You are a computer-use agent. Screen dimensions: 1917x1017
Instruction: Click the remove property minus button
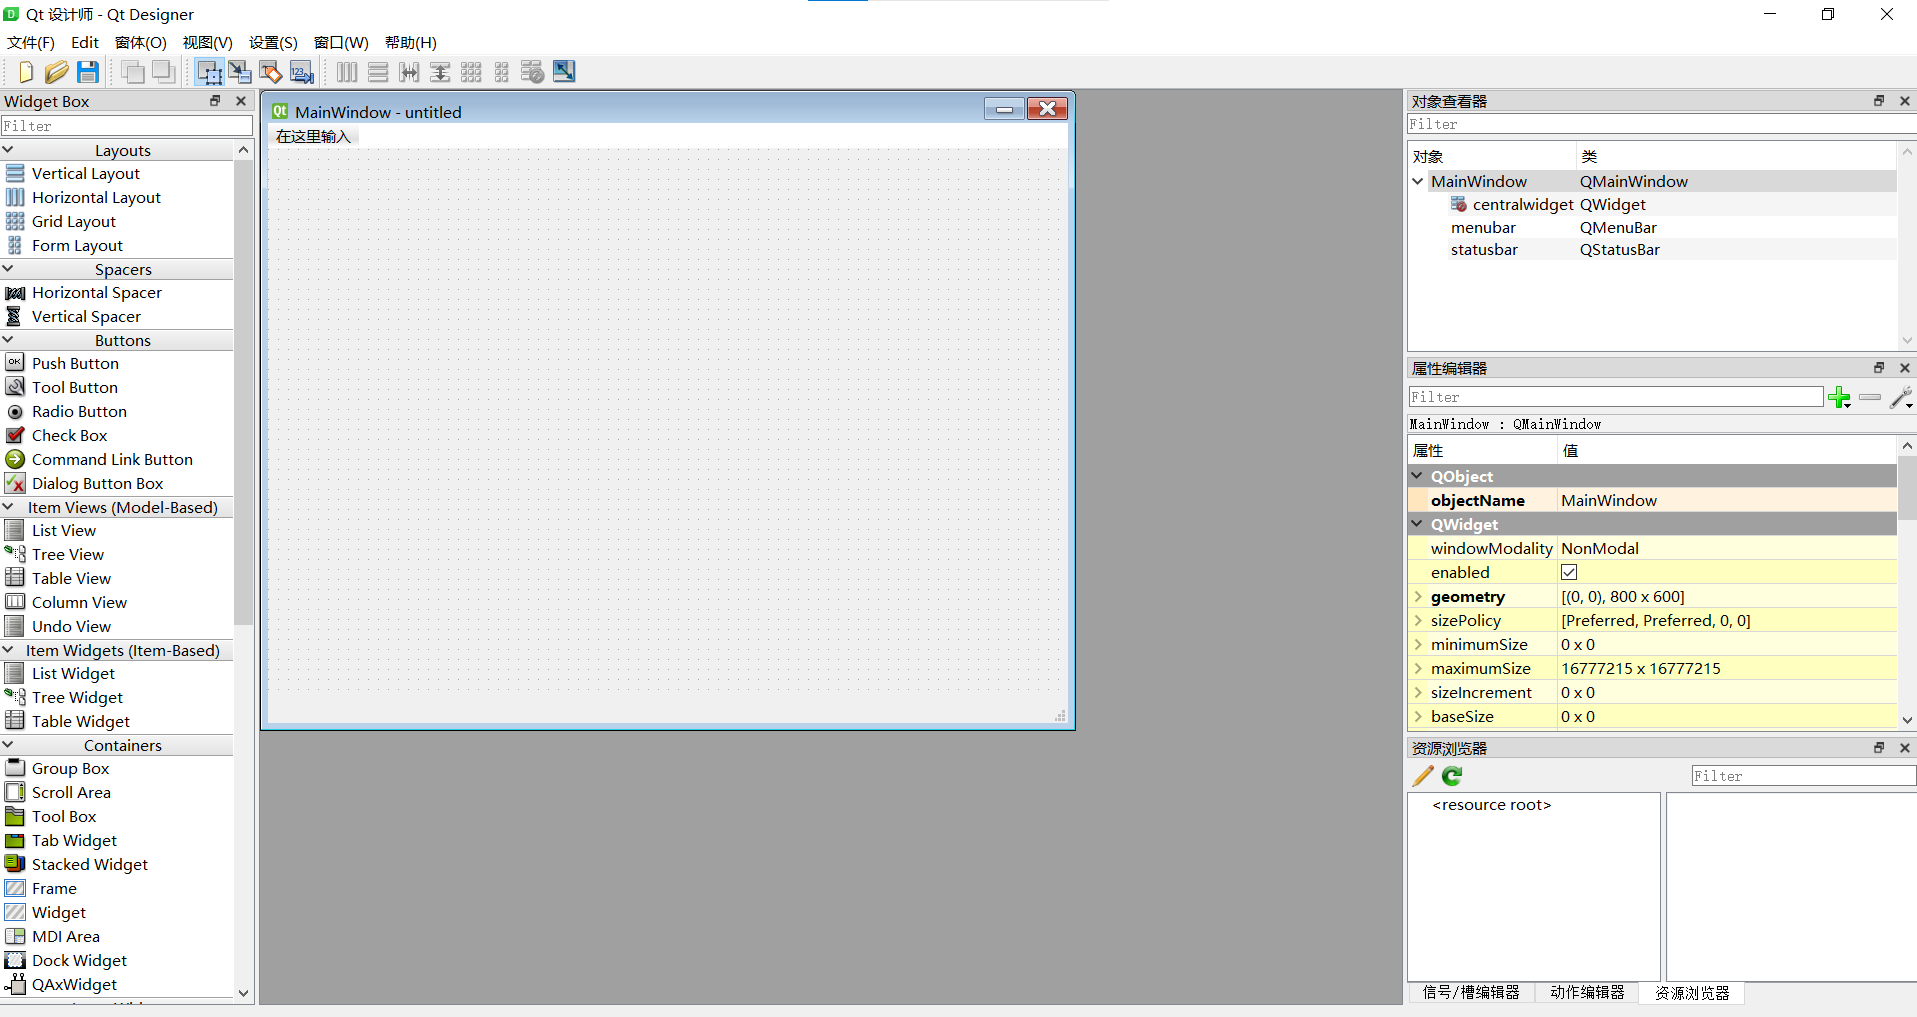[x=1869, y=397]
